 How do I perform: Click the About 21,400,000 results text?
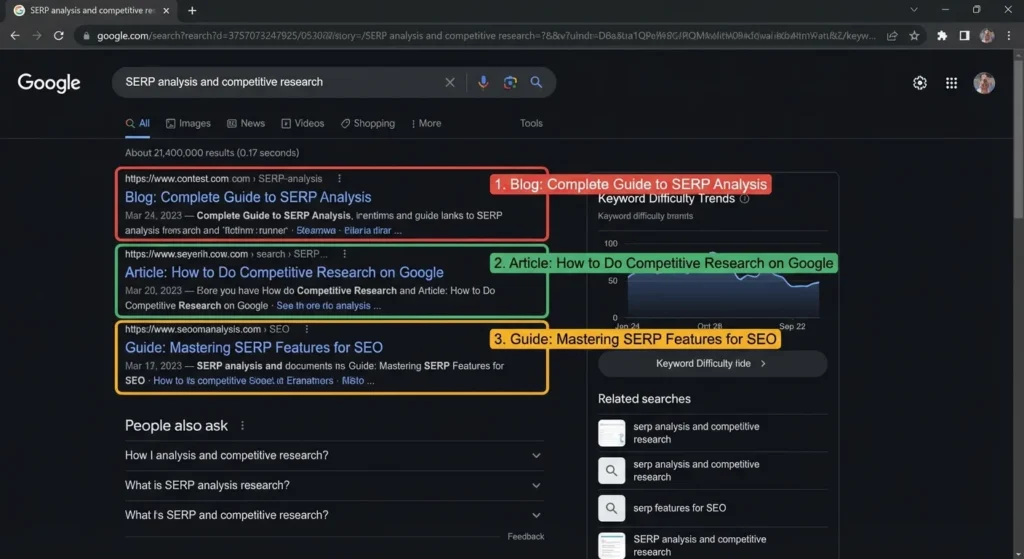point(212,153)
